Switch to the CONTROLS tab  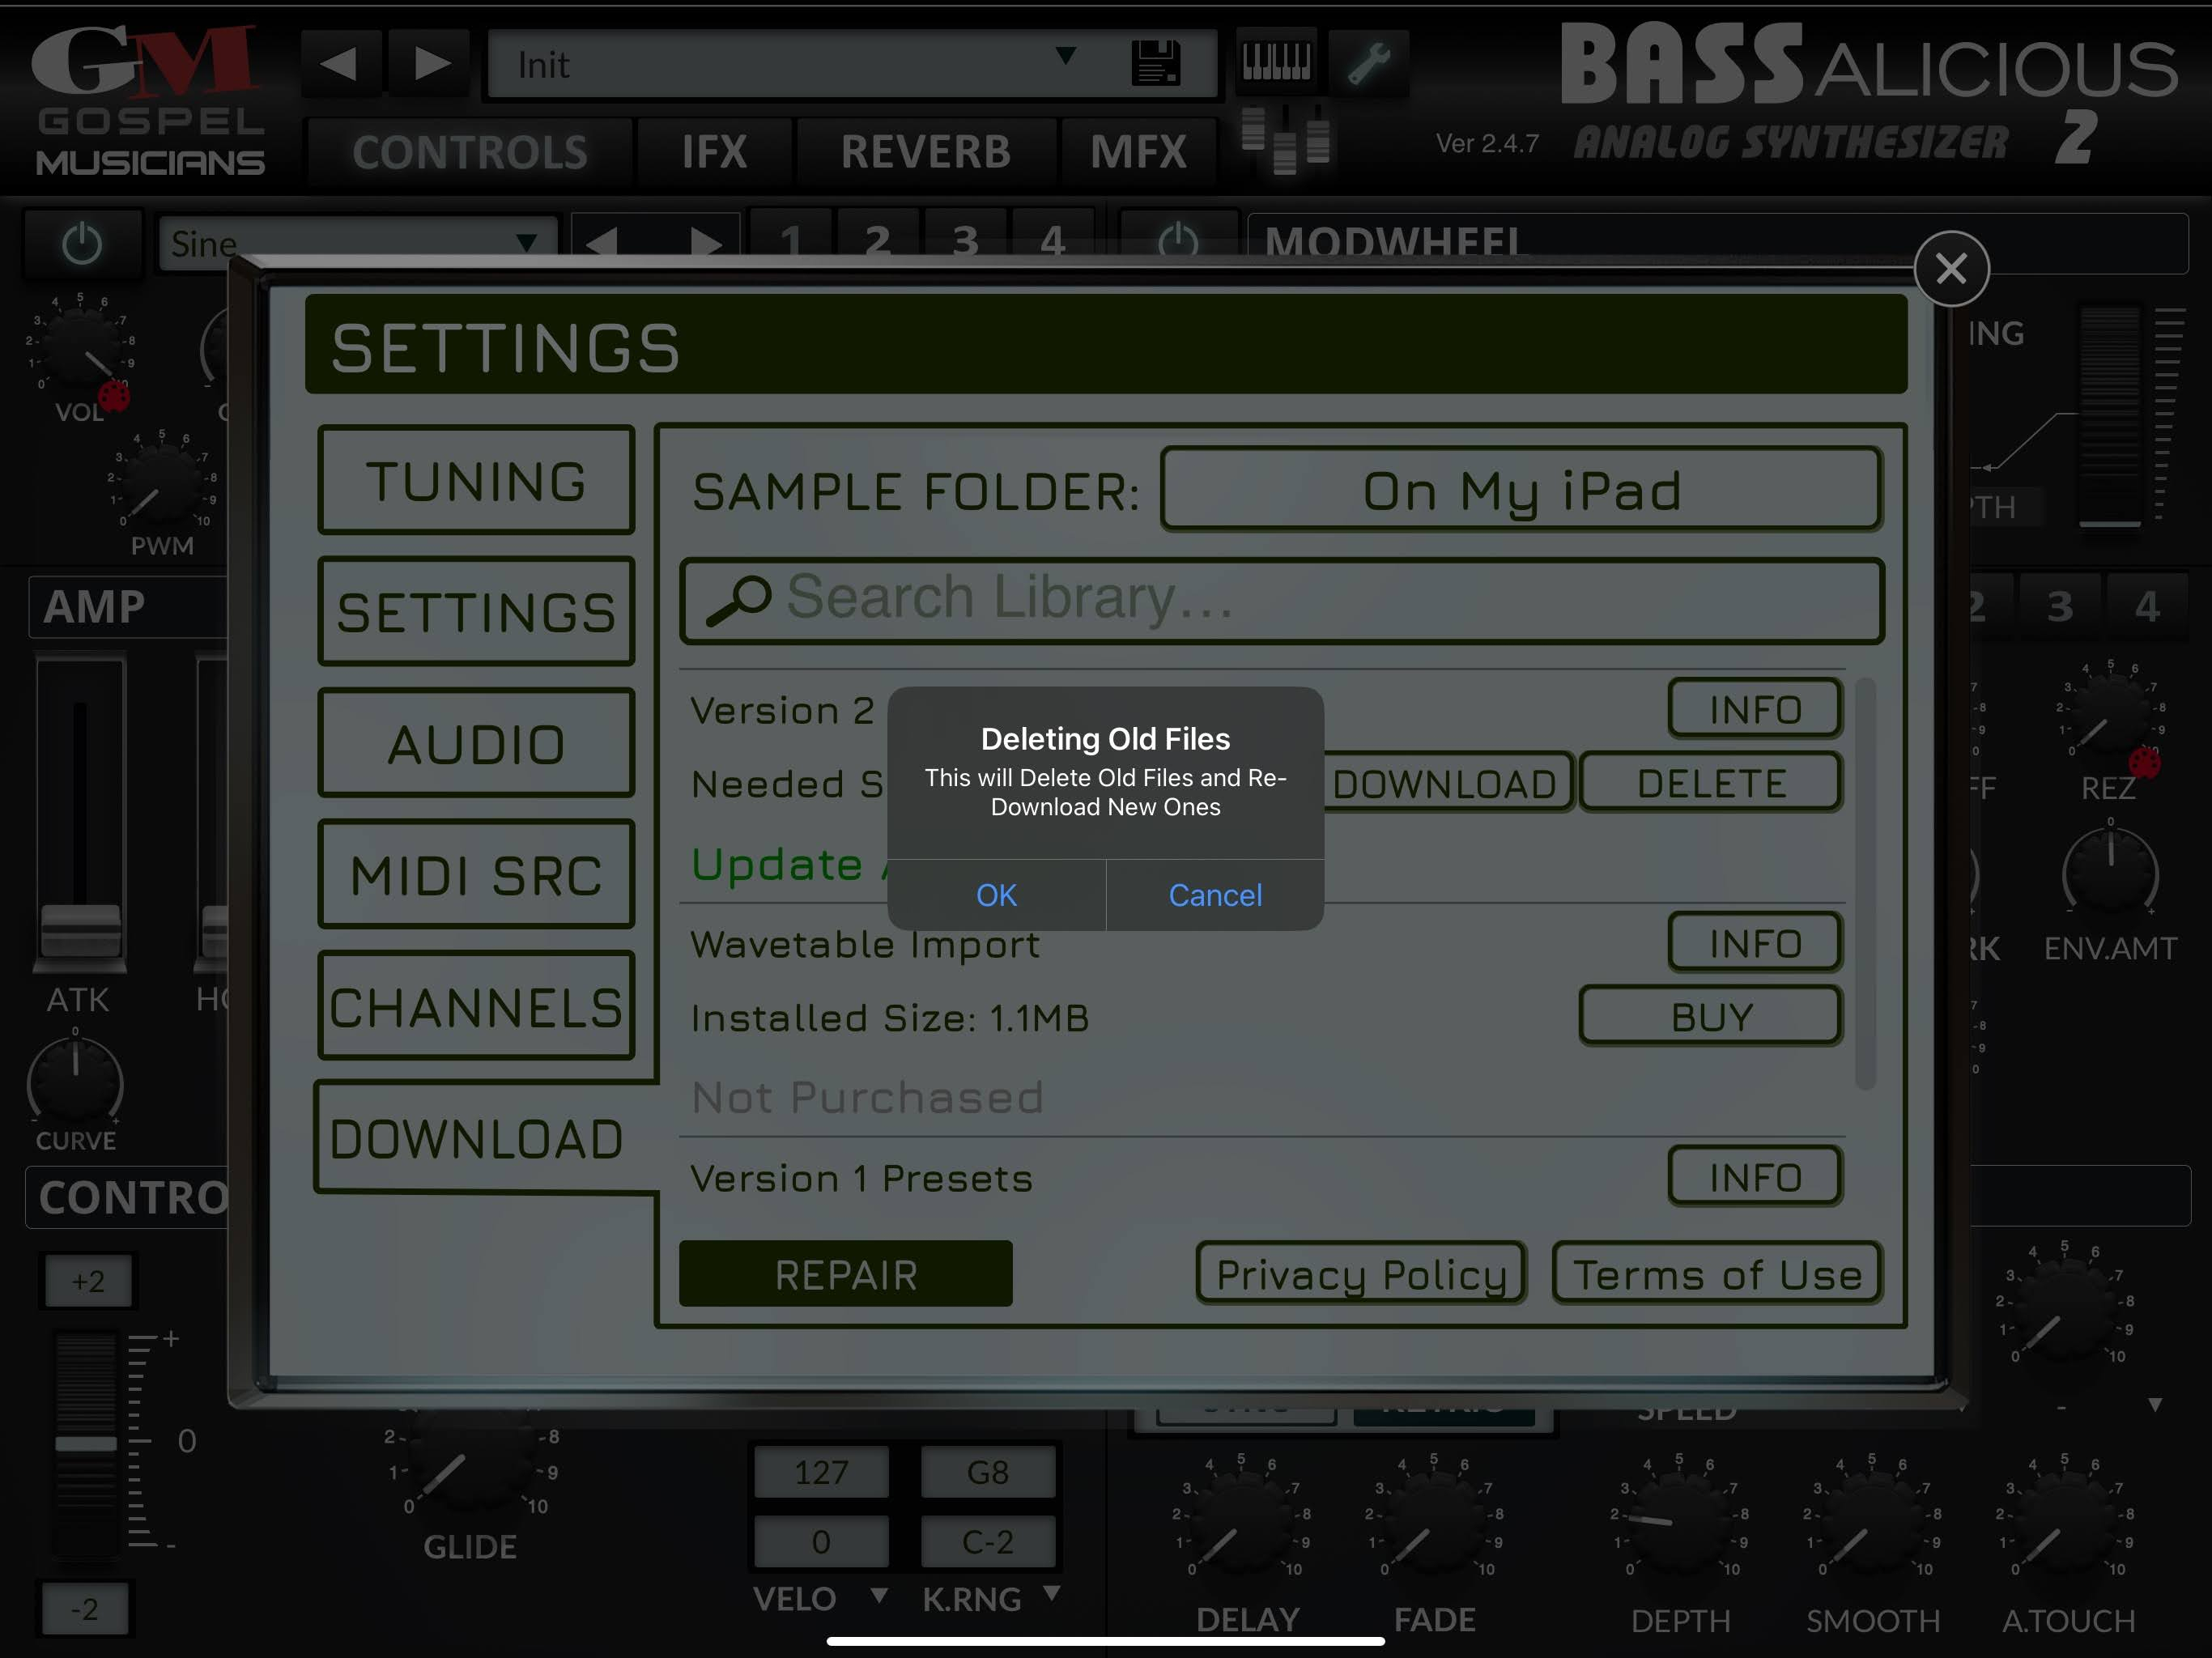[470, 152]
